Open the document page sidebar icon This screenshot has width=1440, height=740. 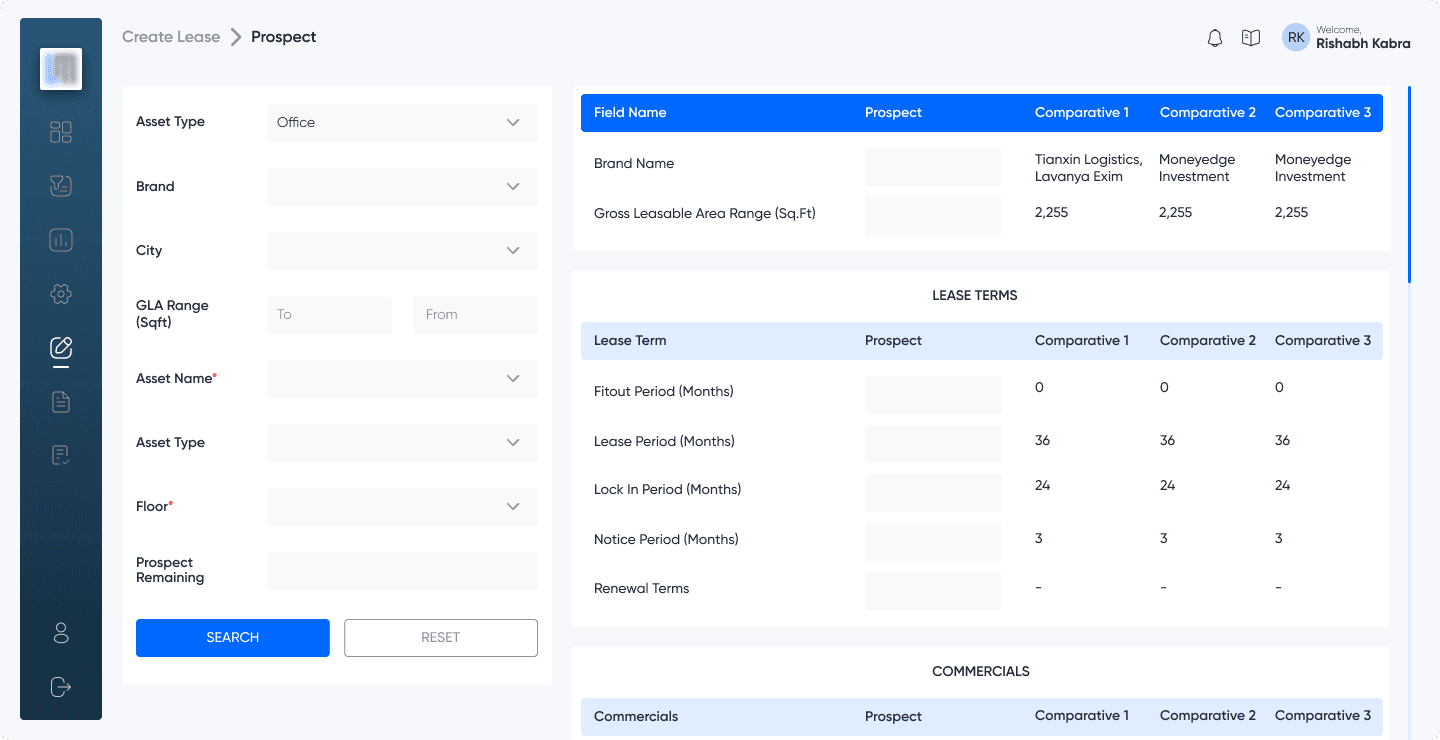click(61, 402)
